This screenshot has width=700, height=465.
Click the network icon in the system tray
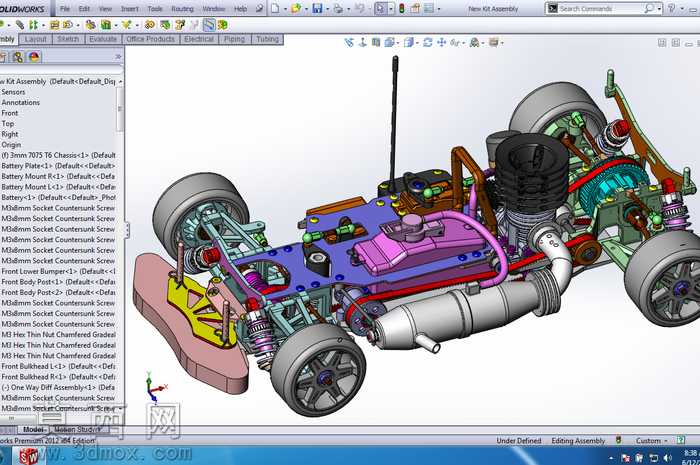(x=653, y=458)
